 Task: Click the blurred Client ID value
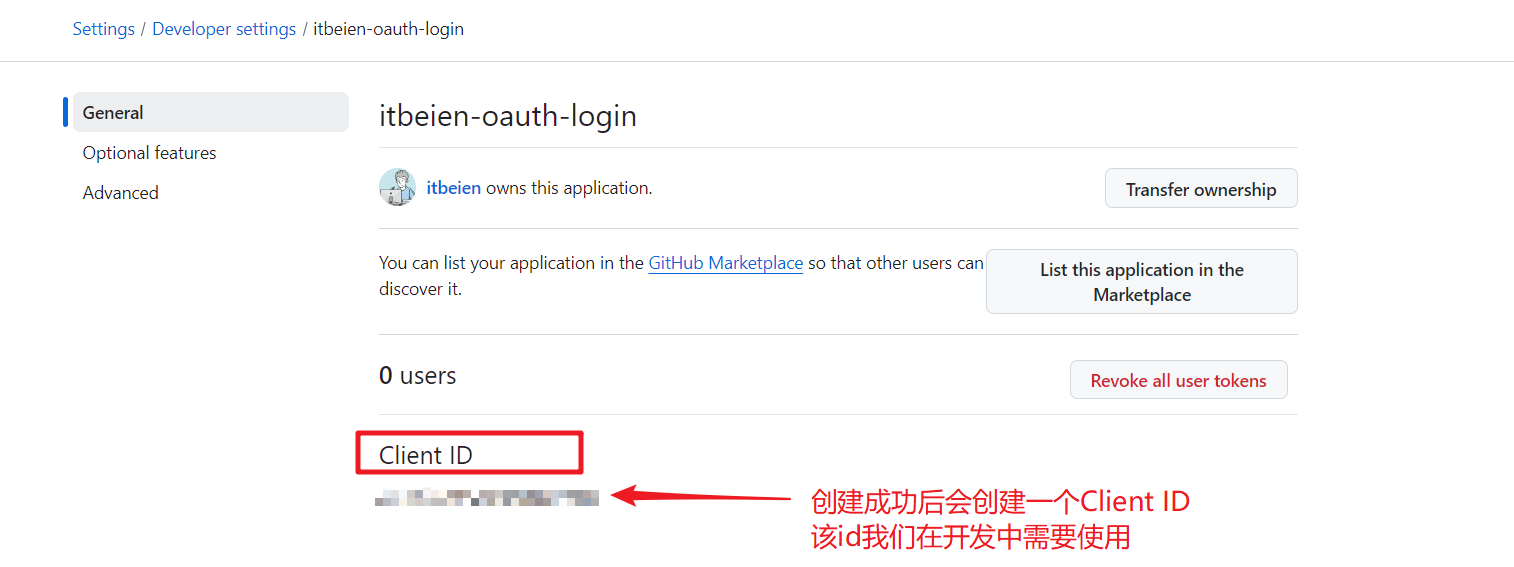[487, 497]
